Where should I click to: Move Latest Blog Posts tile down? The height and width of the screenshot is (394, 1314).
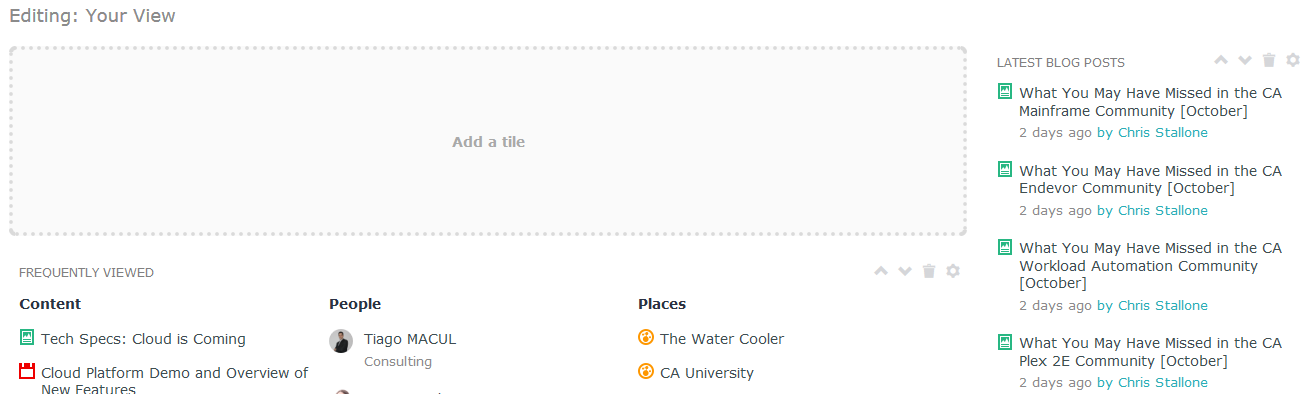1245,61
